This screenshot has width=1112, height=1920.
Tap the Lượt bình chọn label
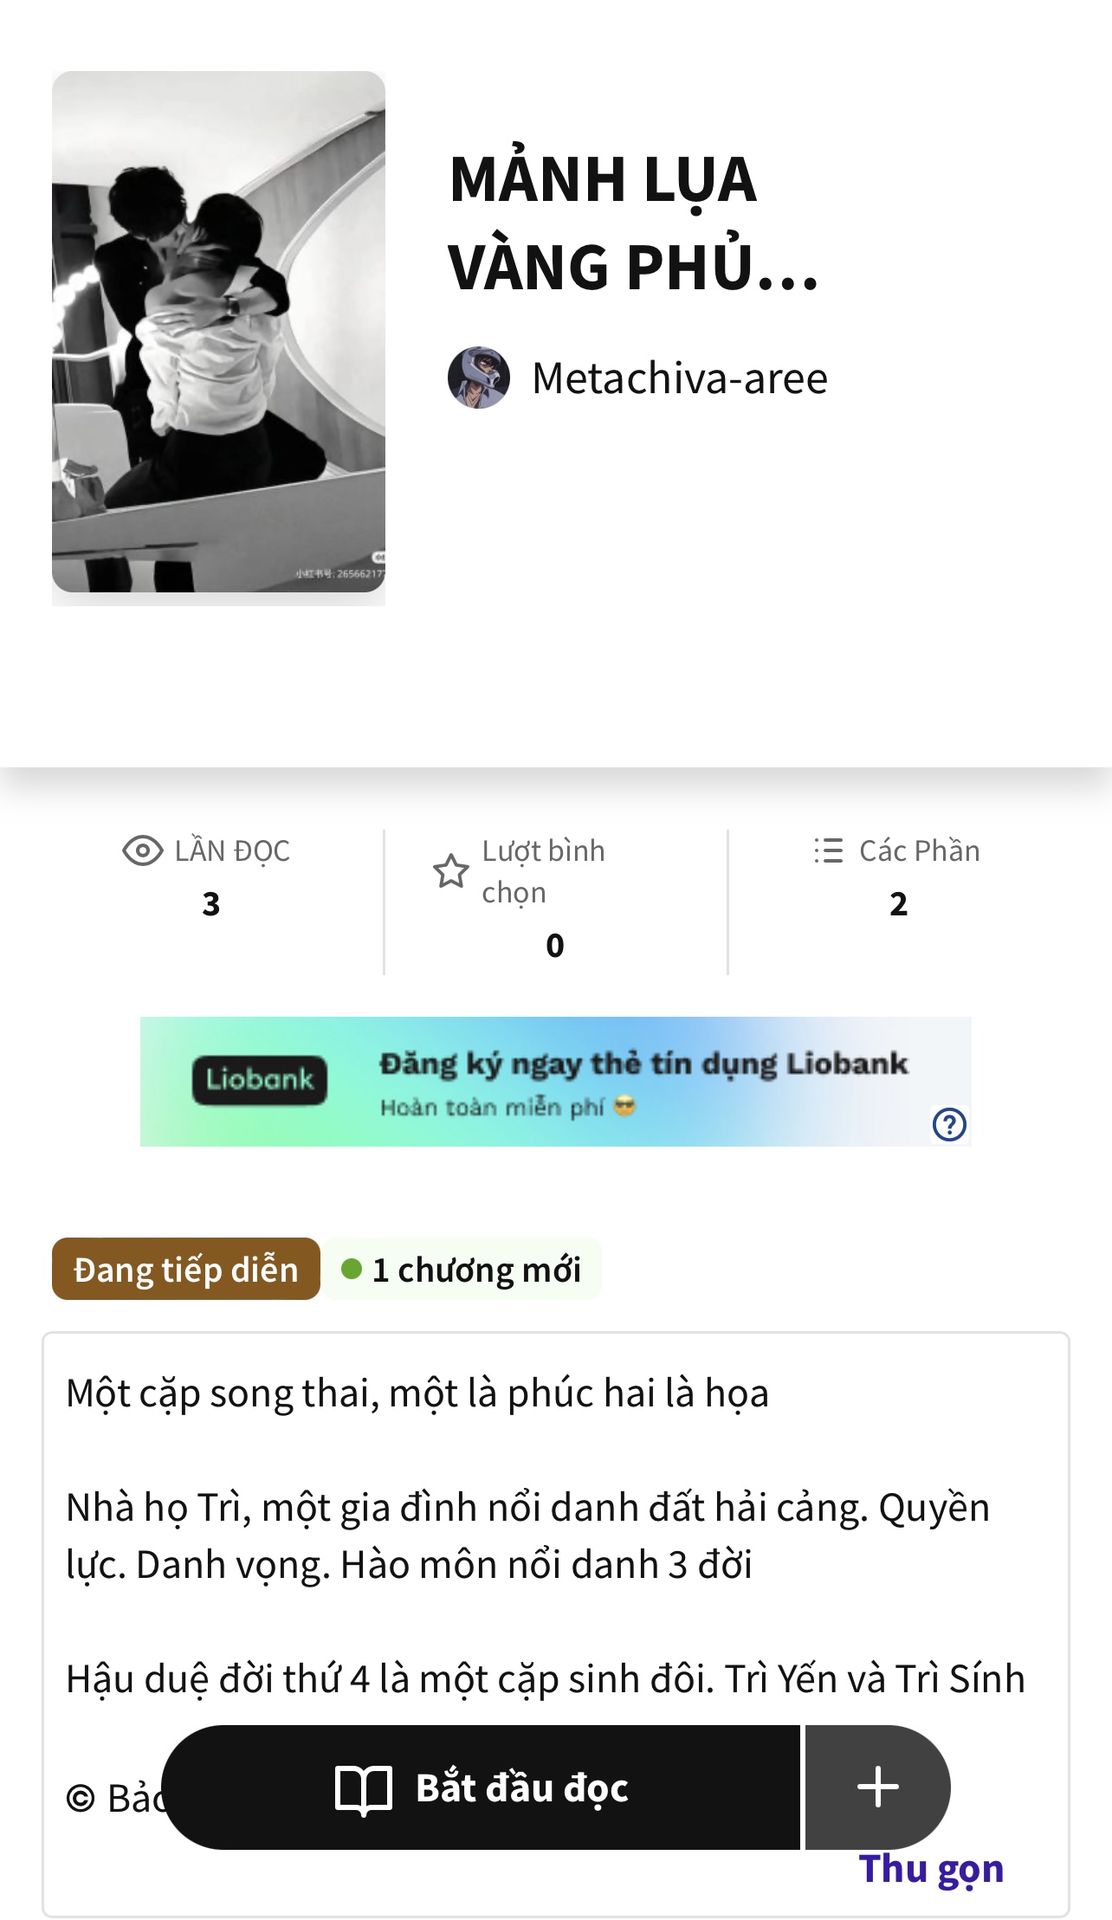click(x=543, y=871)
